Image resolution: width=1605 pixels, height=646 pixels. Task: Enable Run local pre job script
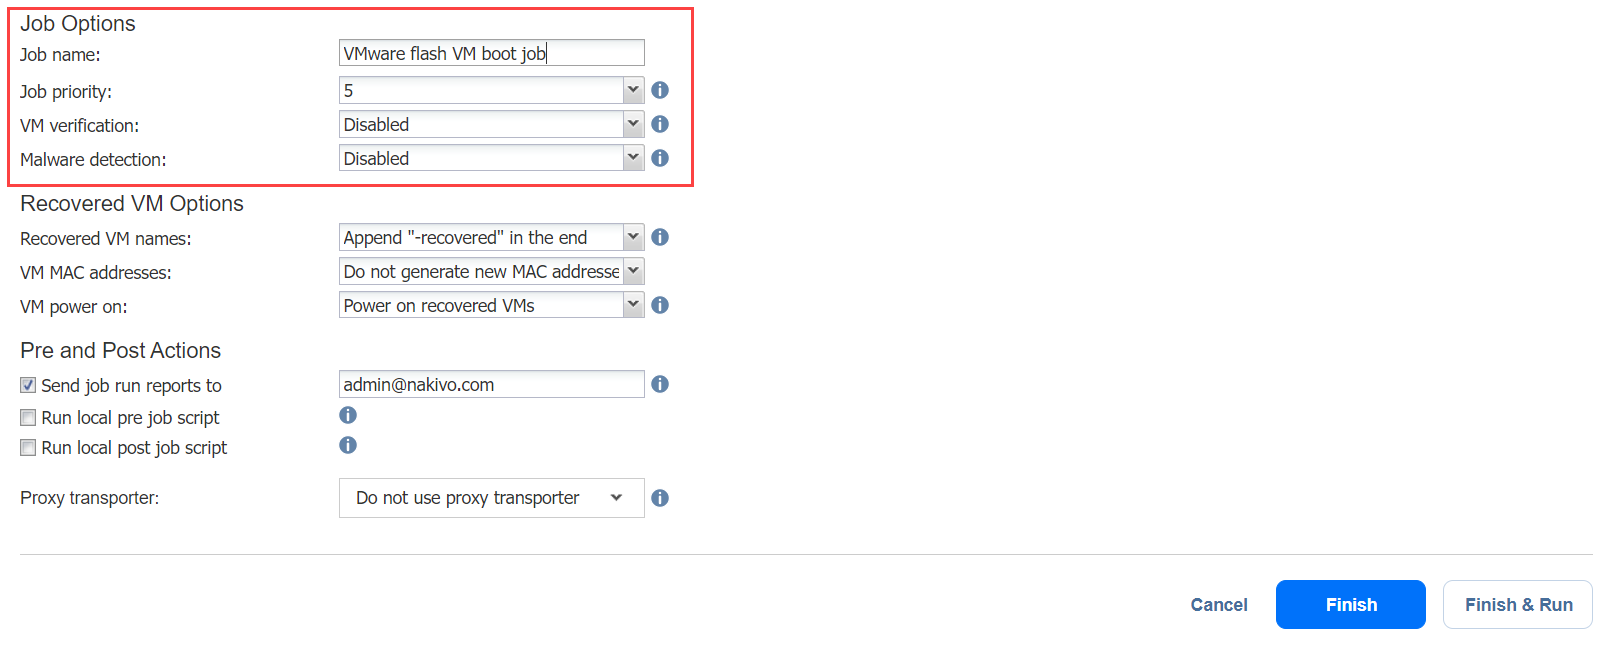tap(28, 418)
